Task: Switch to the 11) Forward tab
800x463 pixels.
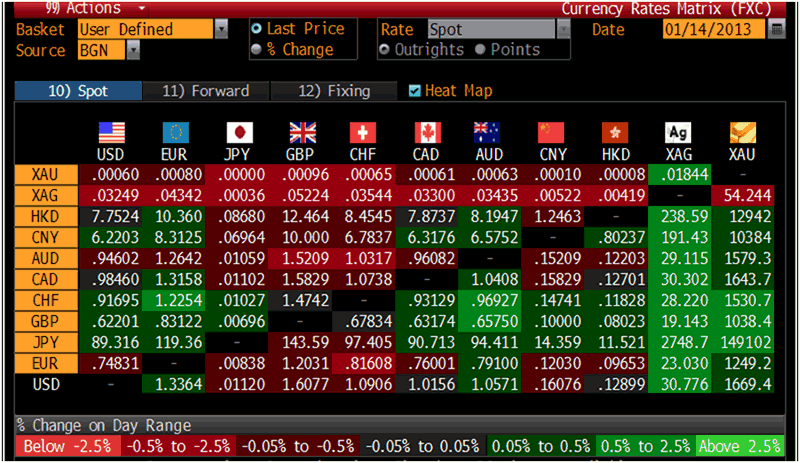Action: tap(205, 91)
